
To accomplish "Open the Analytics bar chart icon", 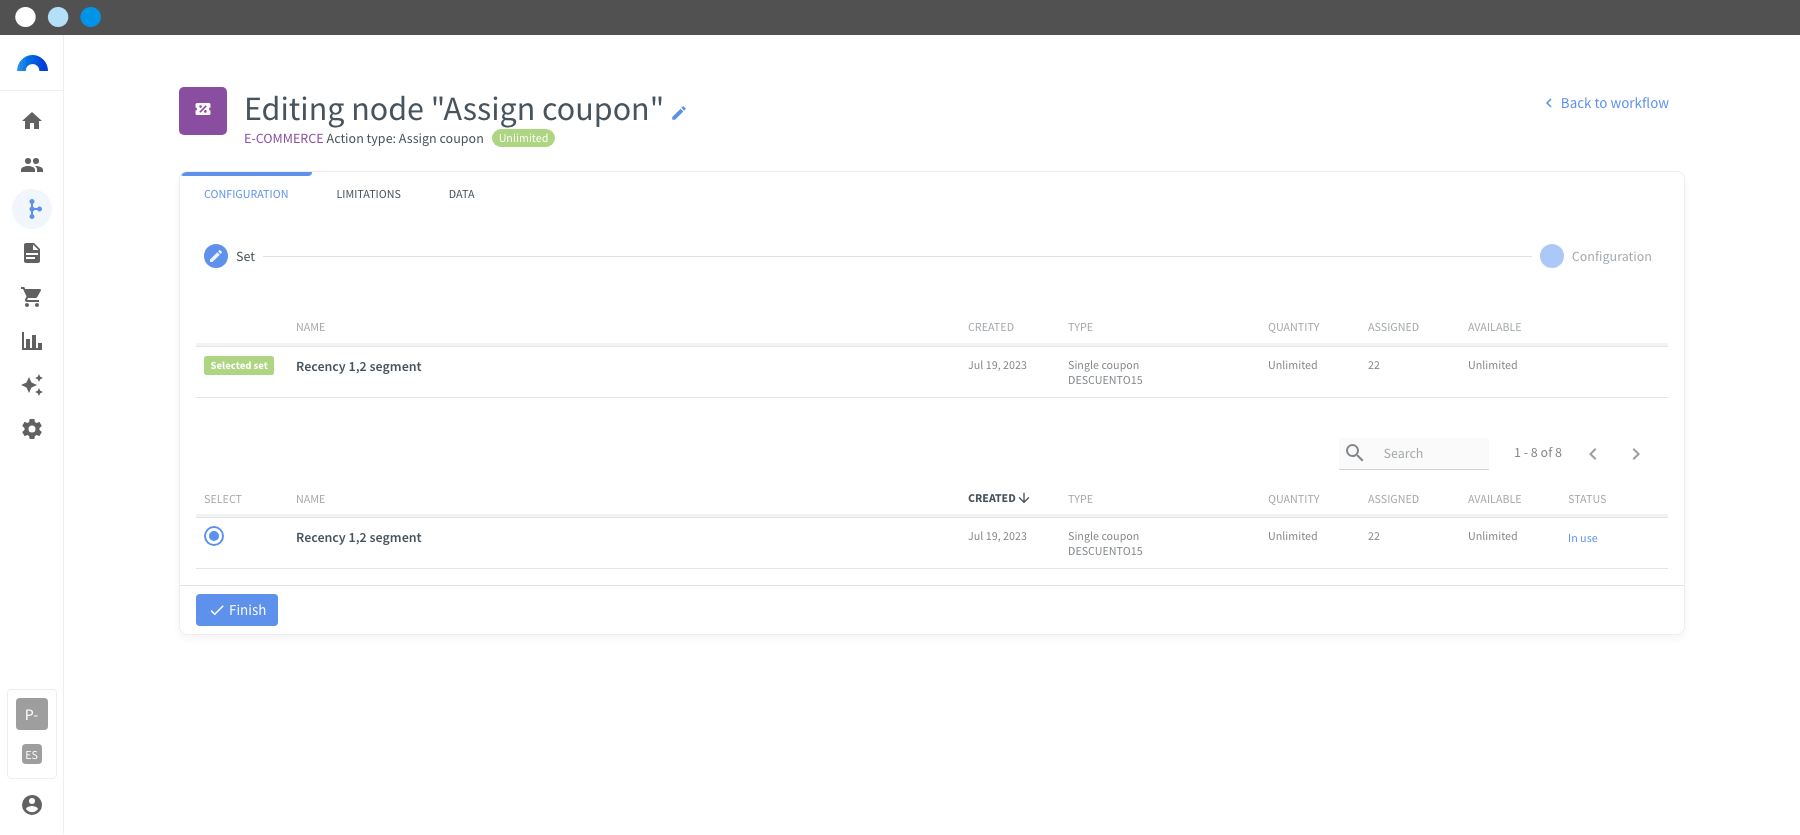I will [x=32, y=341].
